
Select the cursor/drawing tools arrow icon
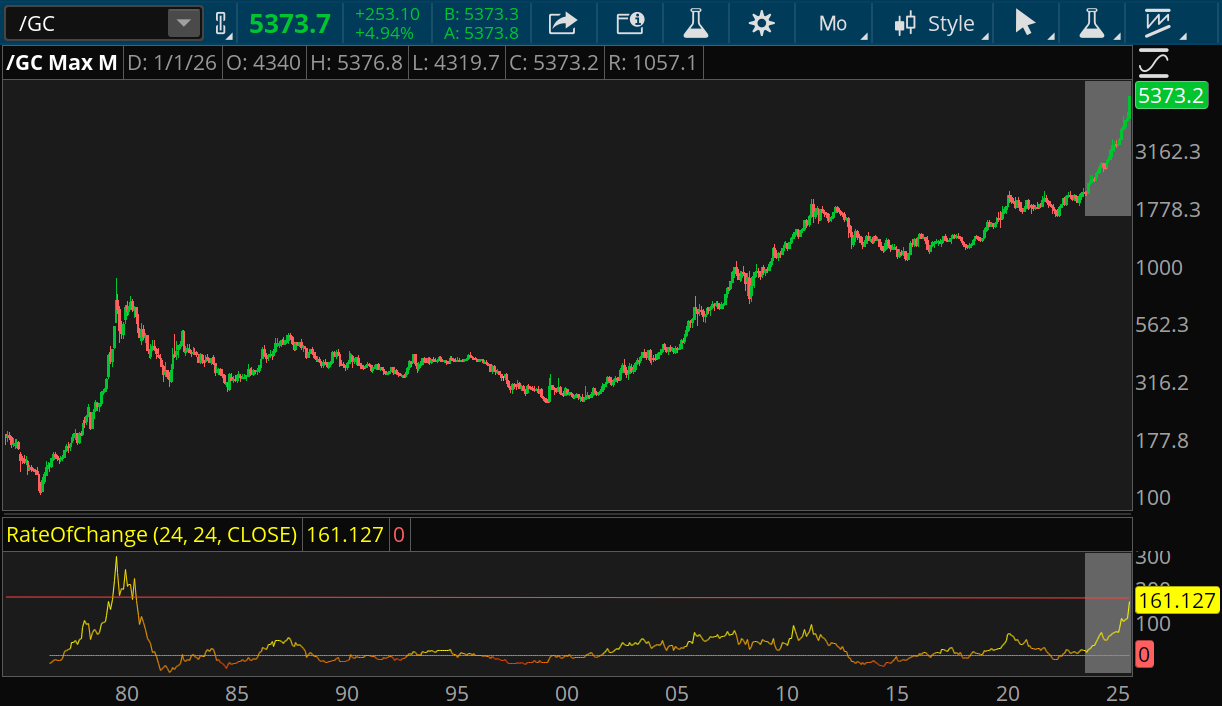click(x=1025, y=23)
